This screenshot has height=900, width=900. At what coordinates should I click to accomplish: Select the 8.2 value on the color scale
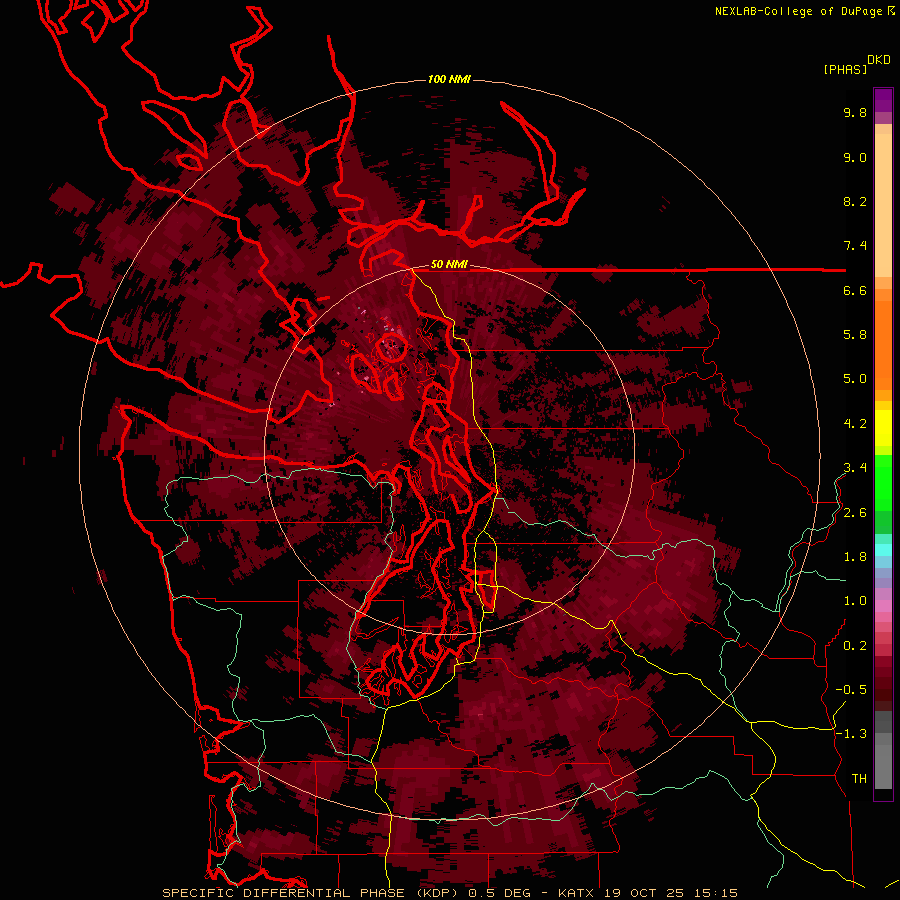click(855, 201)
